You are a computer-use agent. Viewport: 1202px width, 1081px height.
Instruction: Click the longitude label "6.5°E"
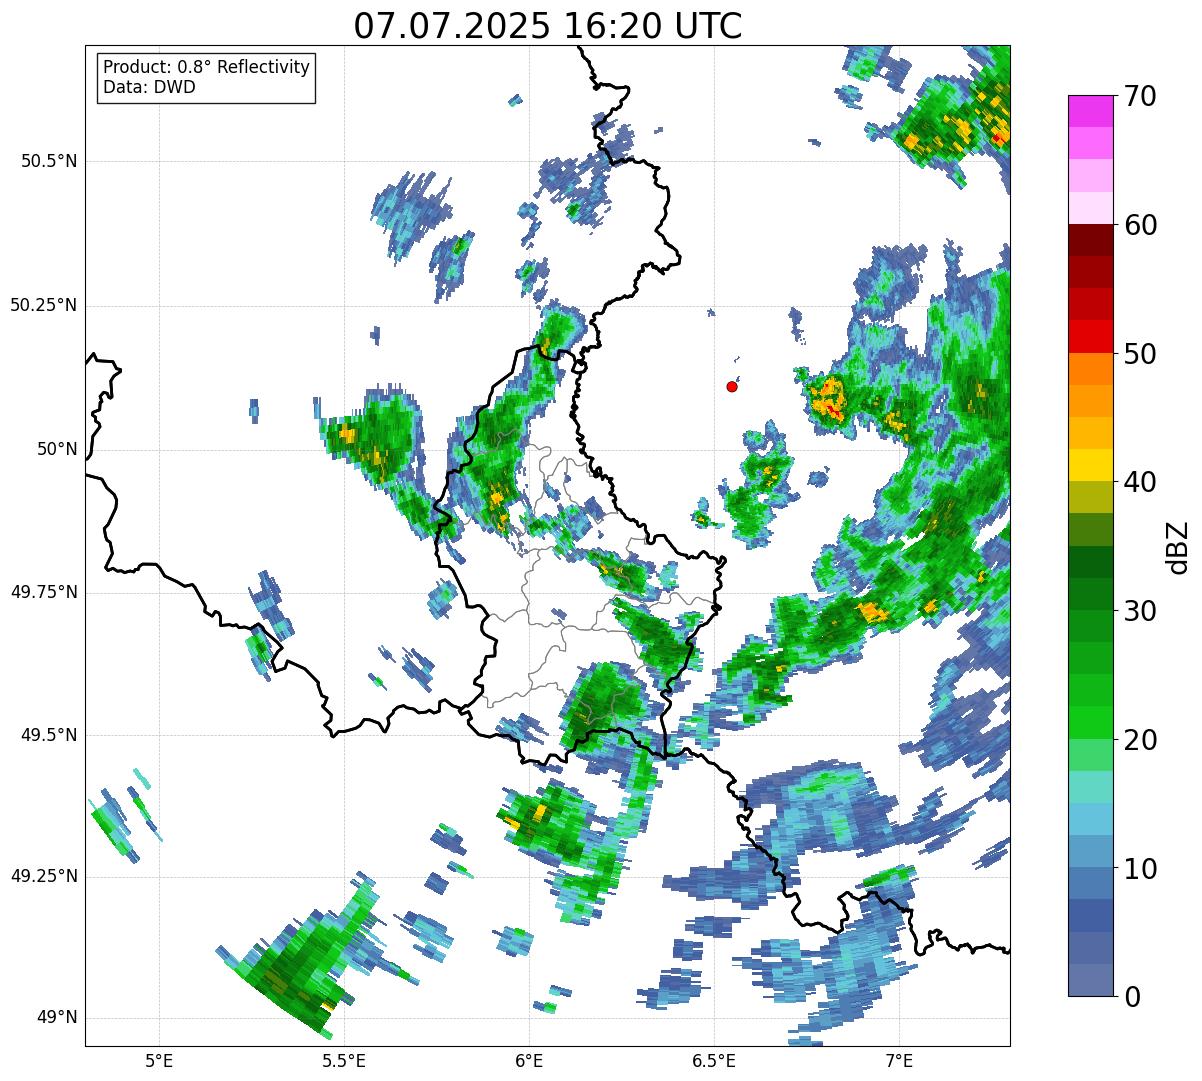714,1060
